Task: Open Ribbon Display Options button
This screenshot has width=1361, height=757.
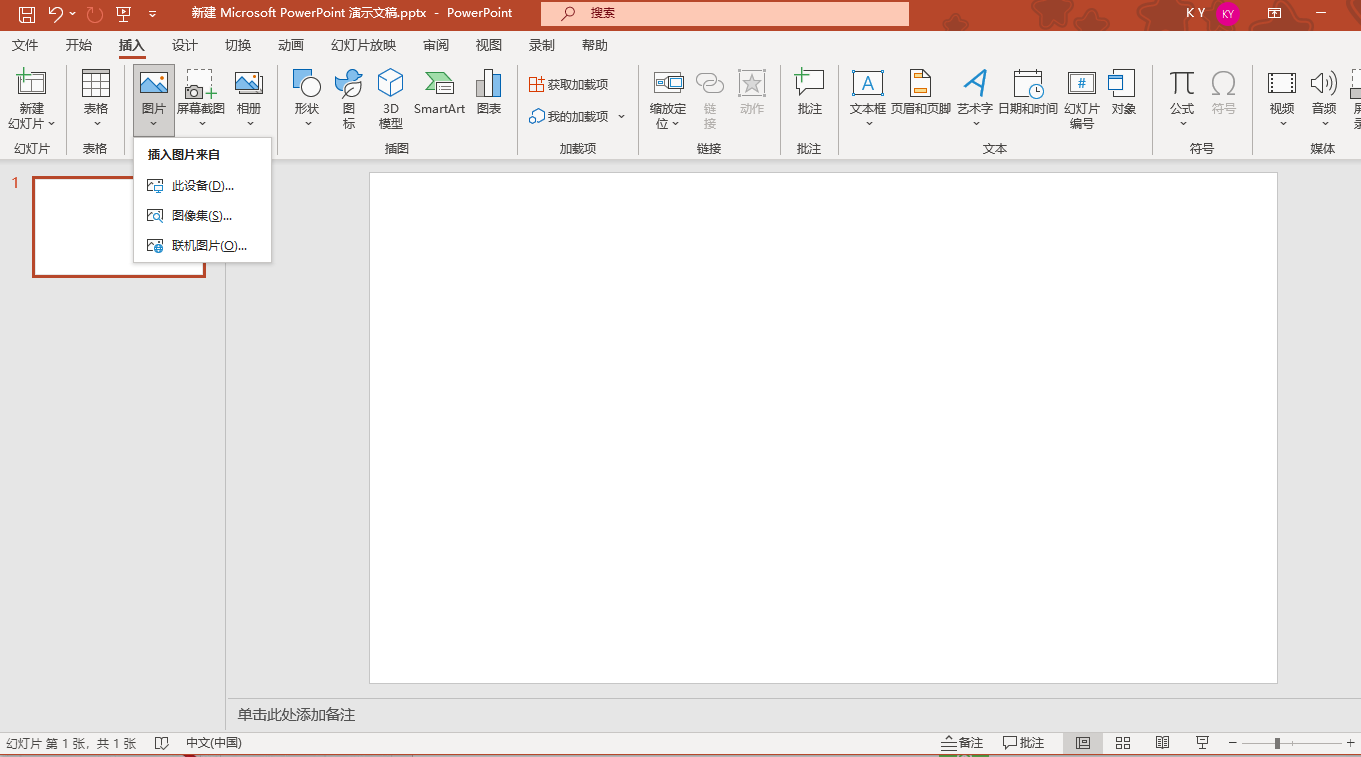Action: point(1274,13)
